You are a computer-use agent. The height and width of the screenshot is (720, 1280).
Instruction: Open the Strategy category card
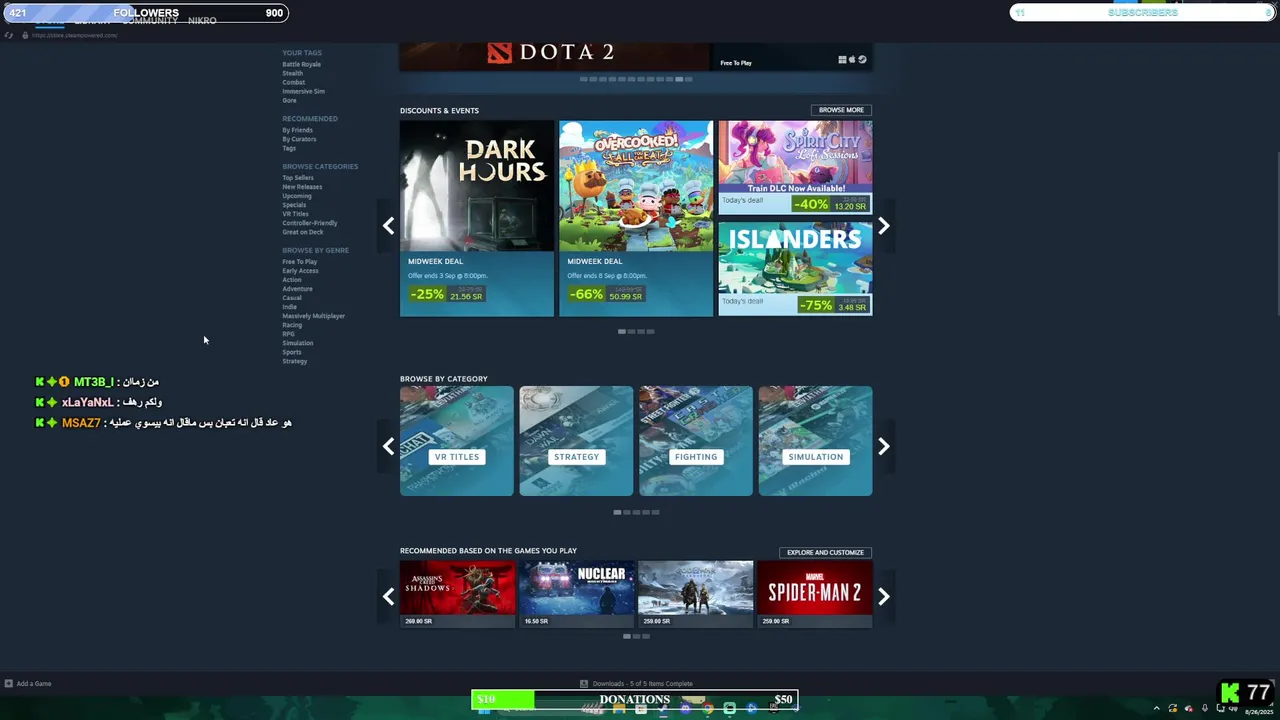pos(576,441)
